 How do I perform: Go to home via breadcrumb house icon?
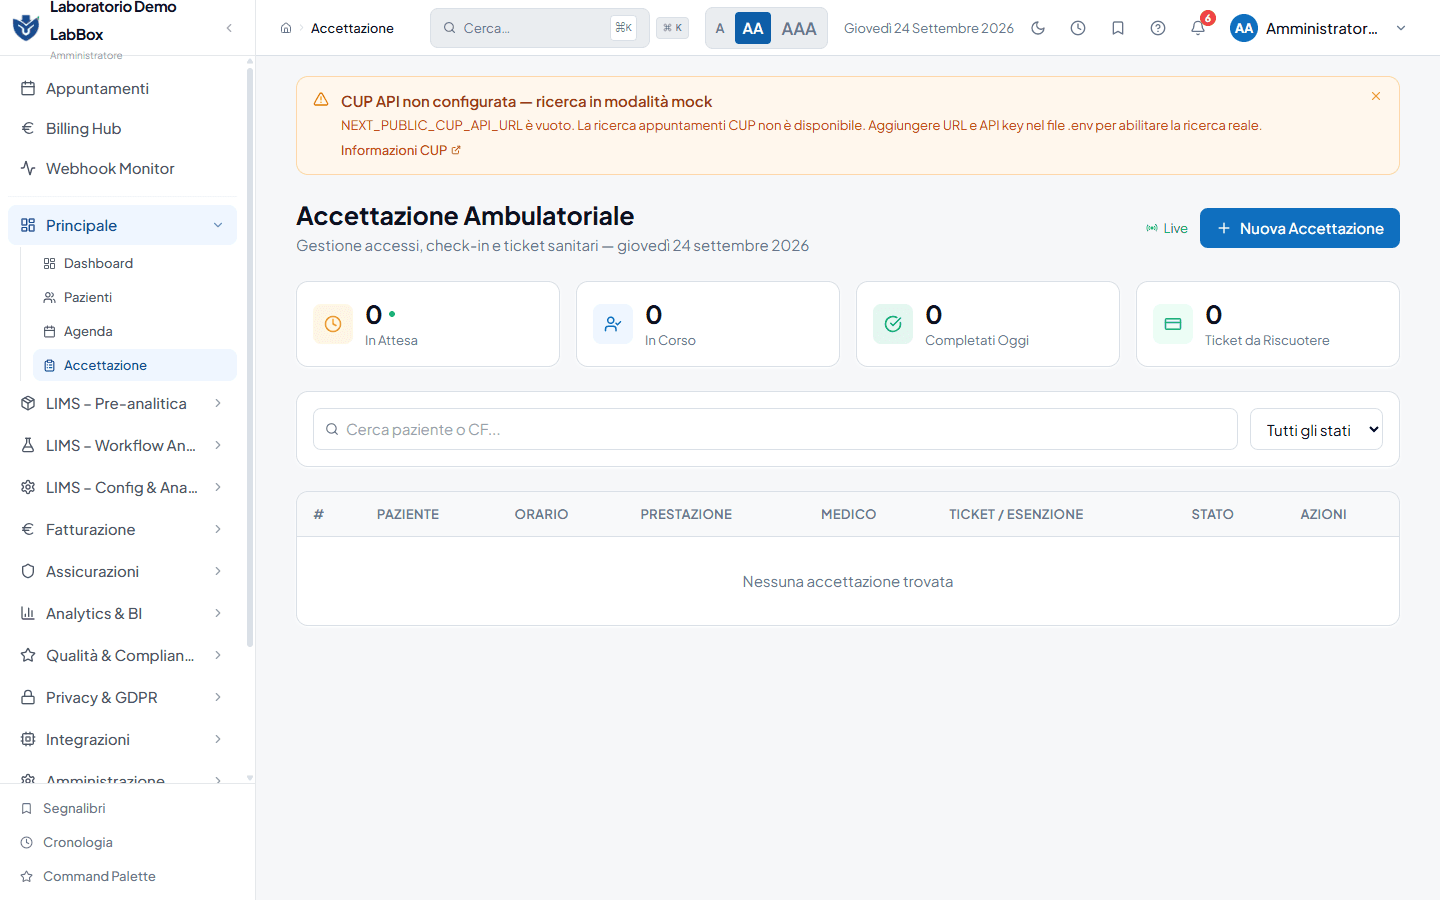[286, 28]
